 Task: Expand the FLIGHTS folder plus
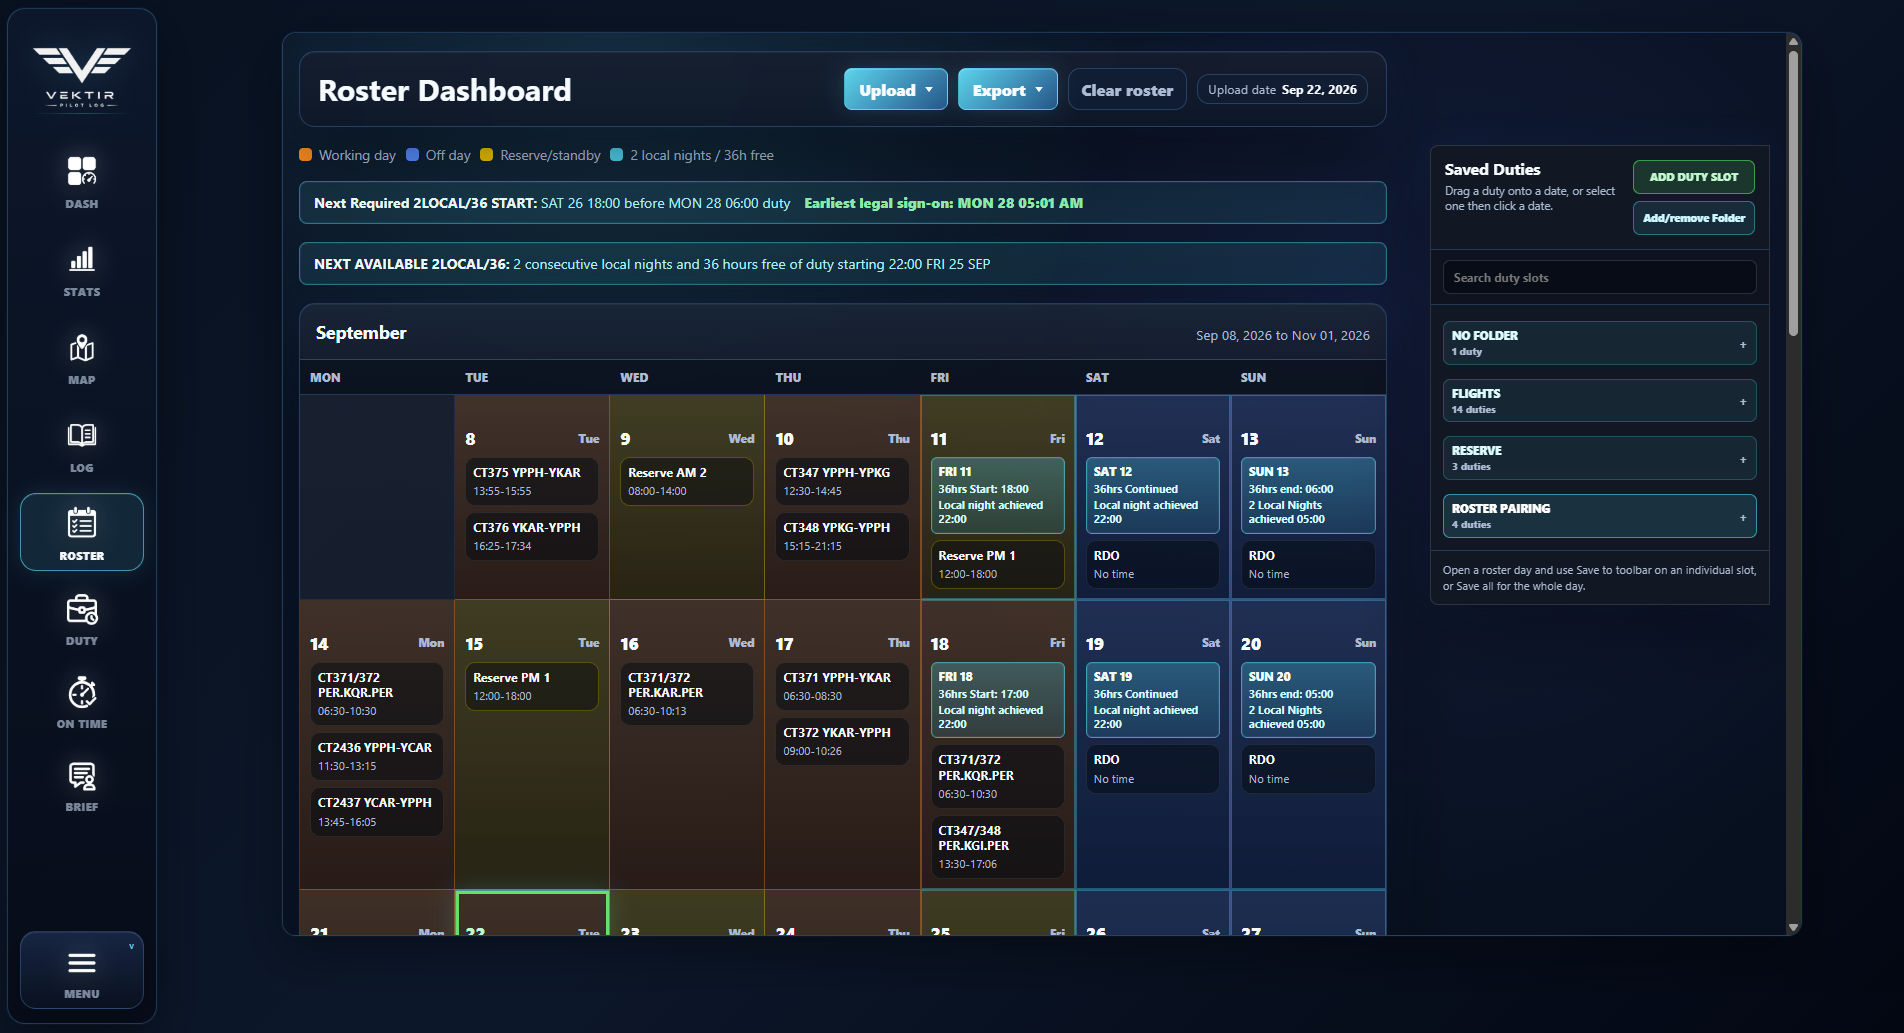point(1743,402)
